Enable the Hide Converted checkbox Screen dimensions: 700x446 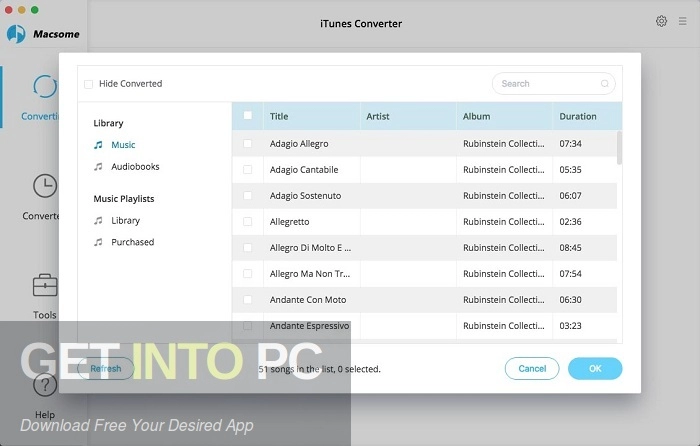coord(88,84)
